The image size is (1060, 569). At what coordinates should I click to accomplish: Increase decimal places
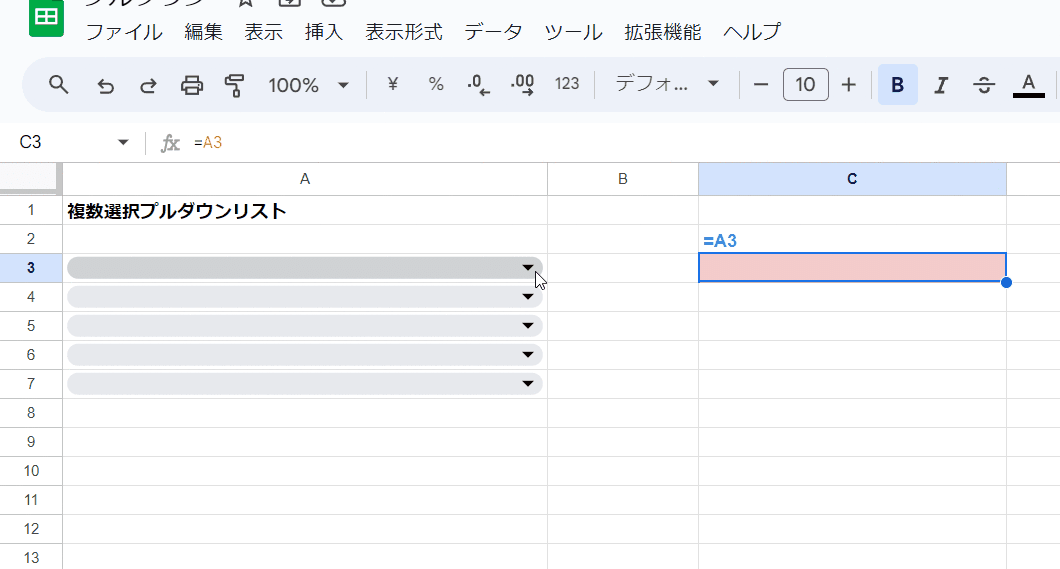click(523, 84)
